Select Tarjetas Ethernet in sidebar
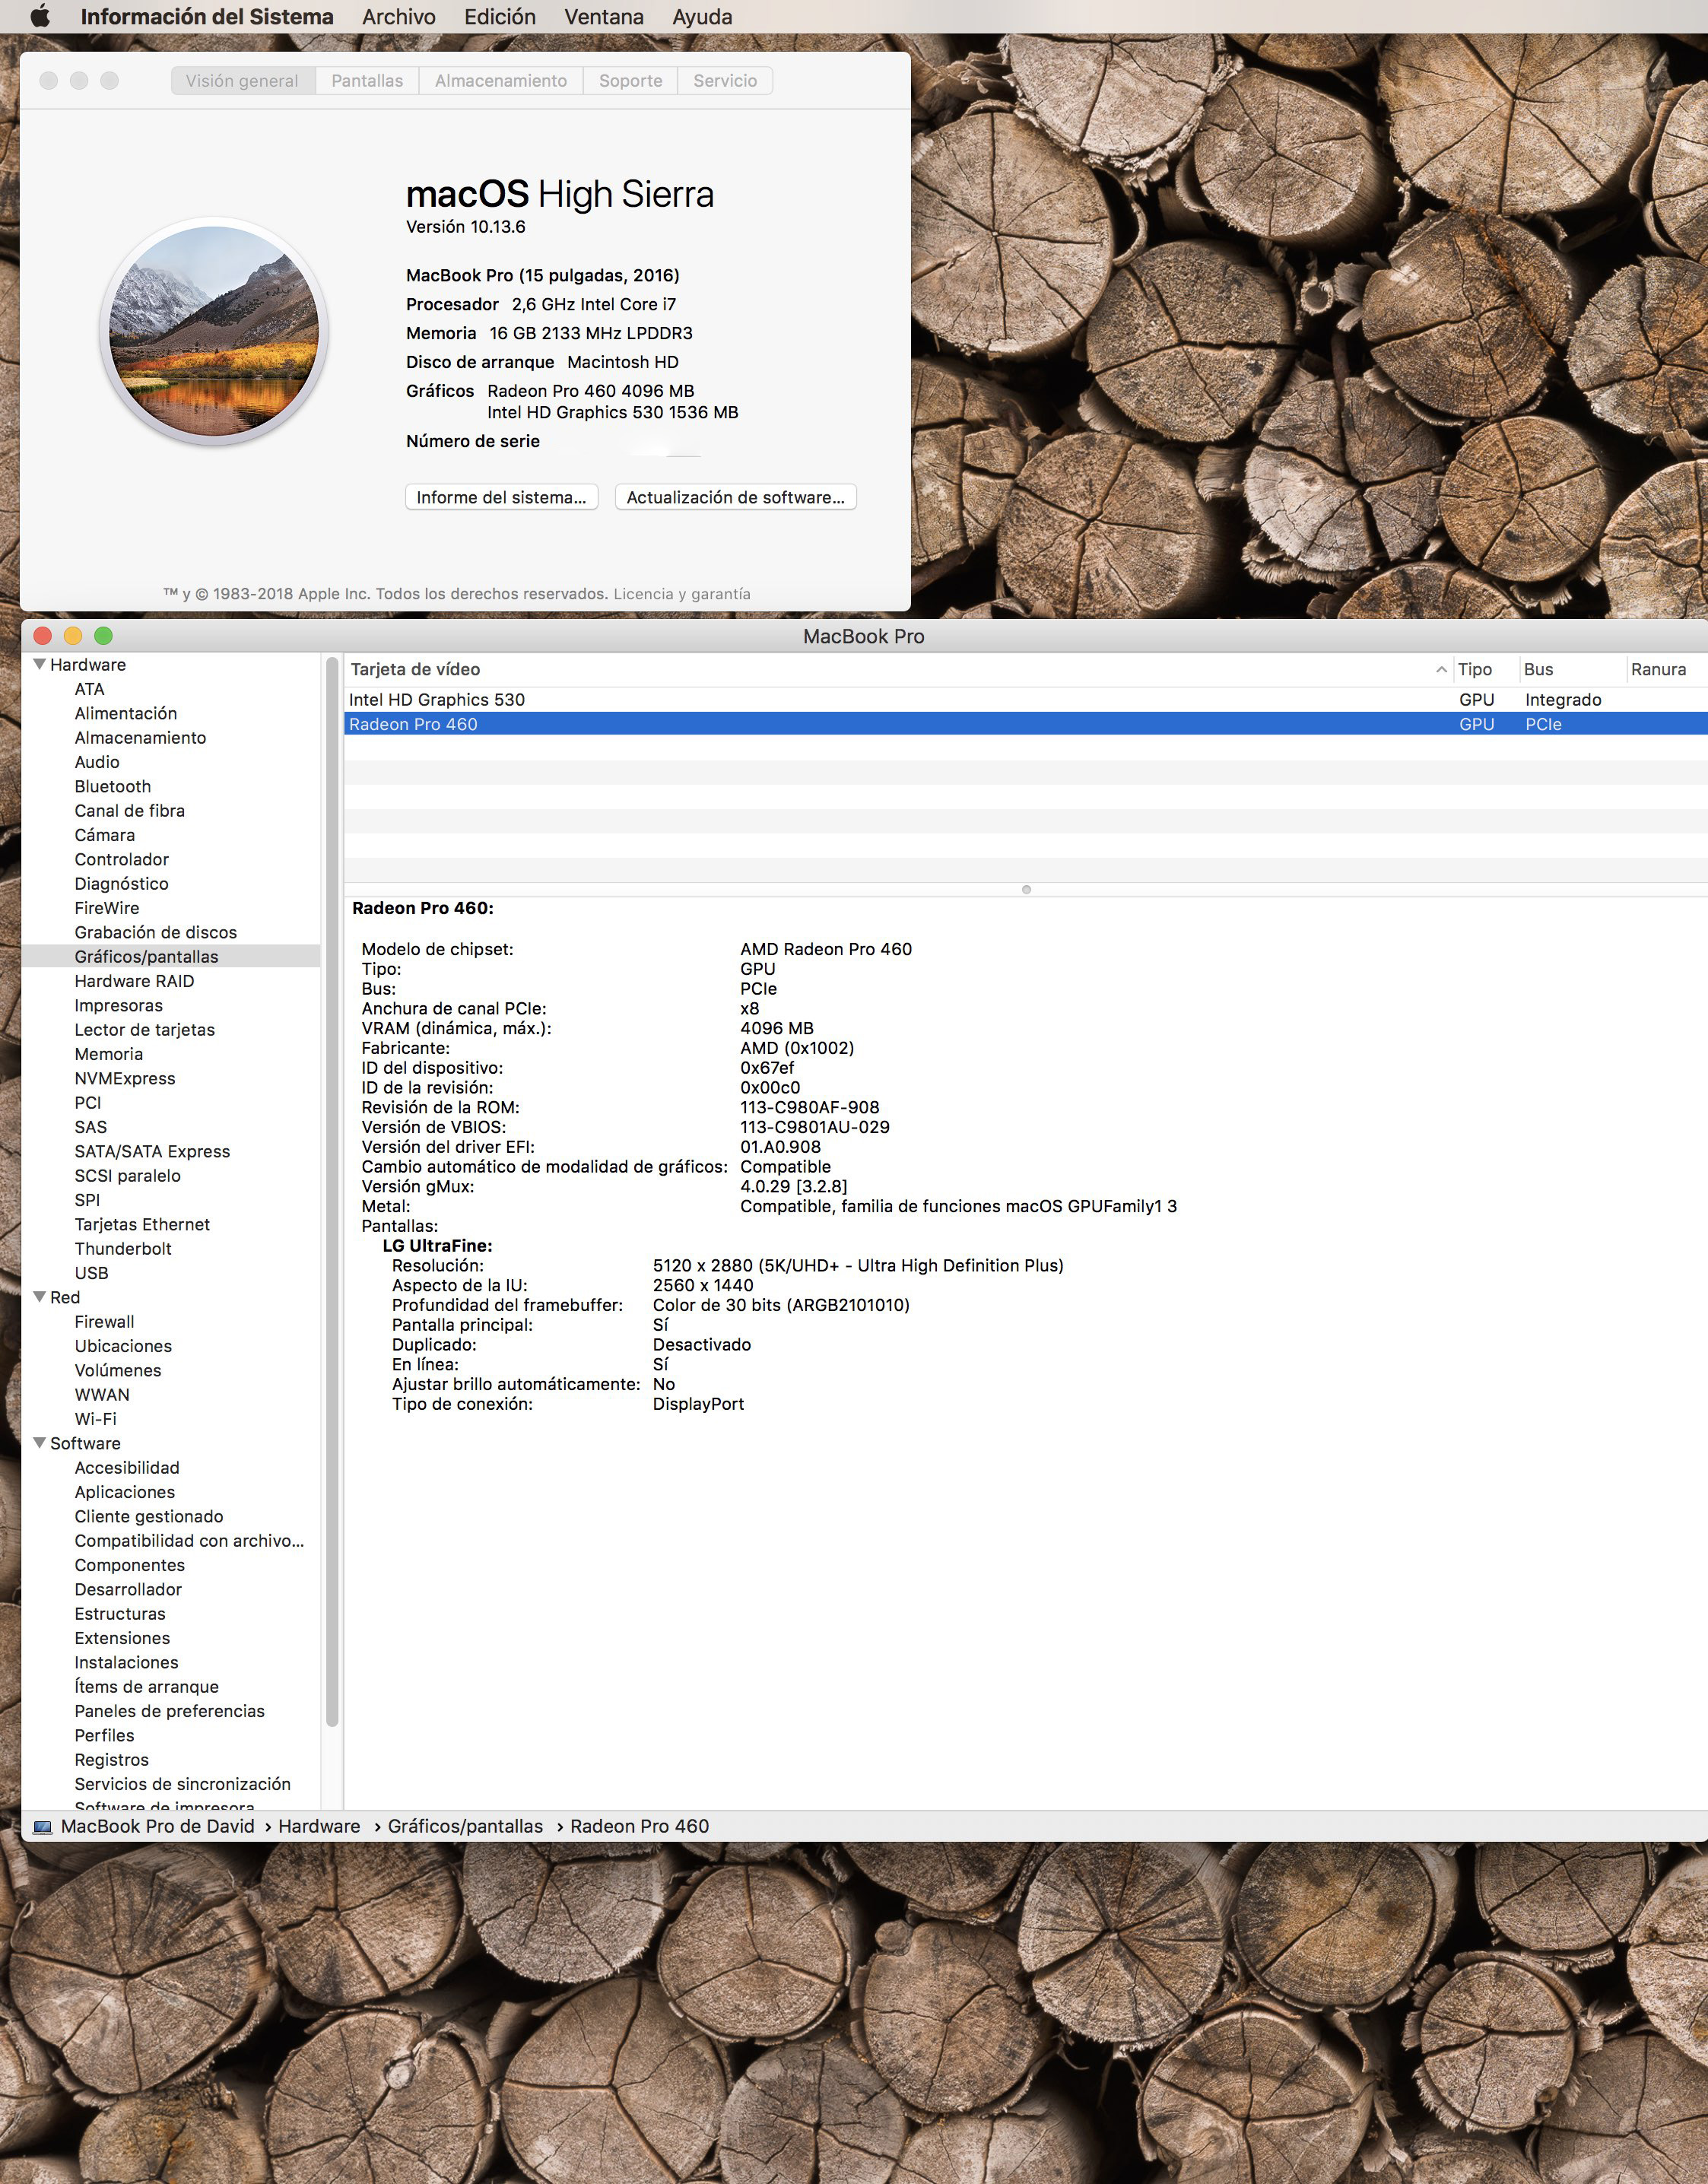The image size is (1708, 2184). tap(142, 1224)
